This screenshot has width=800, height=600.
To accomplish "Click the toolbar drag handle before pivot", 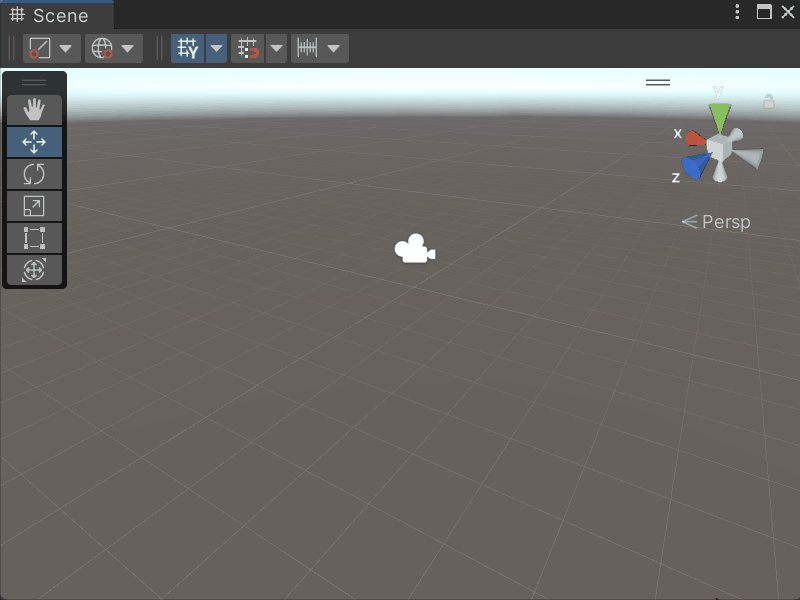I will (x=12, y=48).
